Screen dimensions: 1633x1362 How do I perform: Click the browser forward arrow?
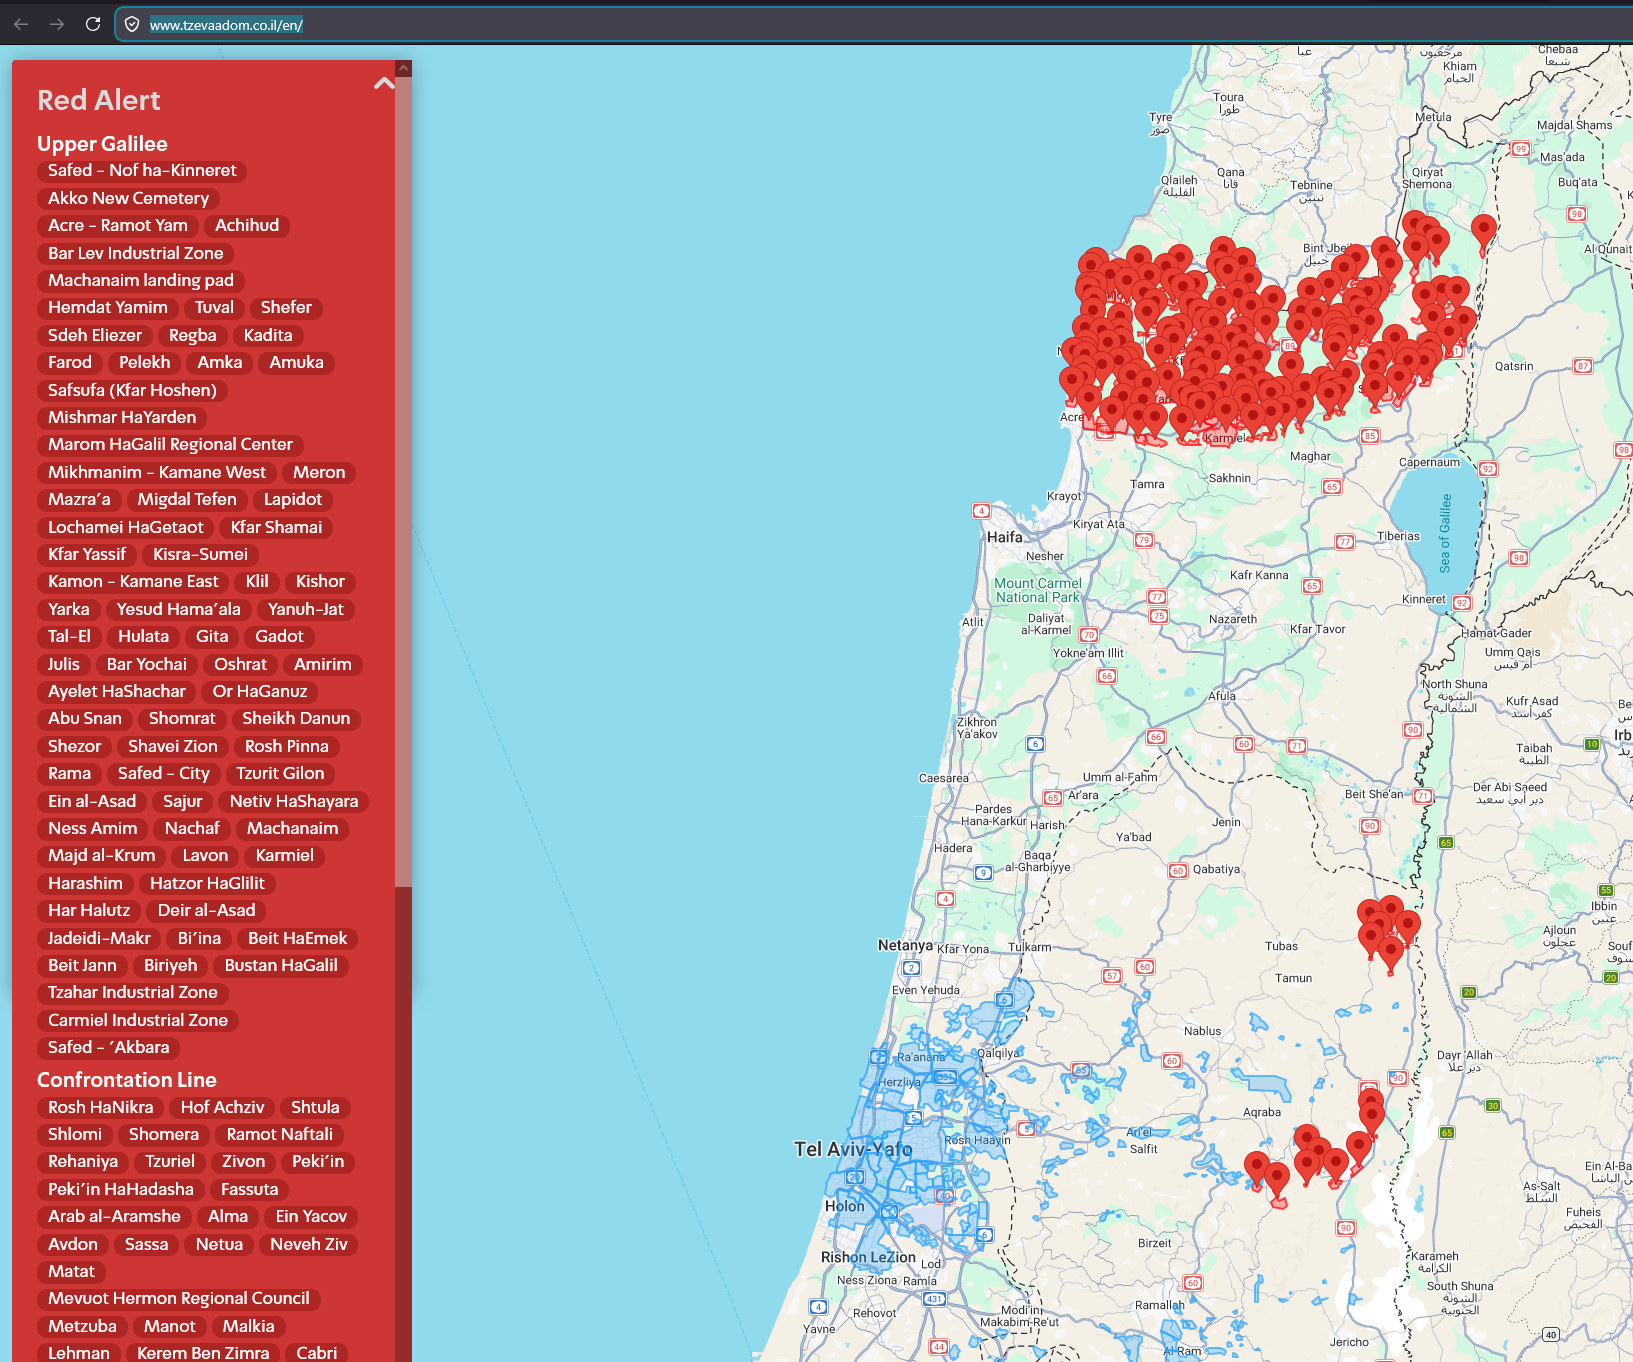coord(57,24)
